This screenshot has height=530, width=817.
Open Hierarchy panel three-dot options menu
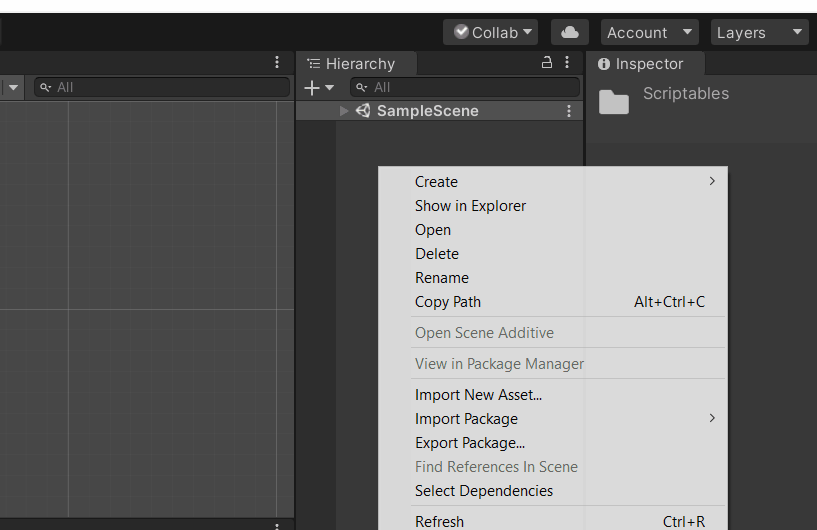(567, 63)
